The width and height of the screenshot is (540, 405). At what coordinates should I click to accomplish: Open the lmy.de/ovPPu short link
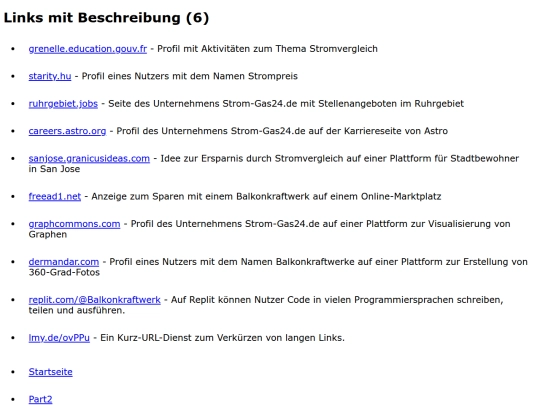(59, 338)
